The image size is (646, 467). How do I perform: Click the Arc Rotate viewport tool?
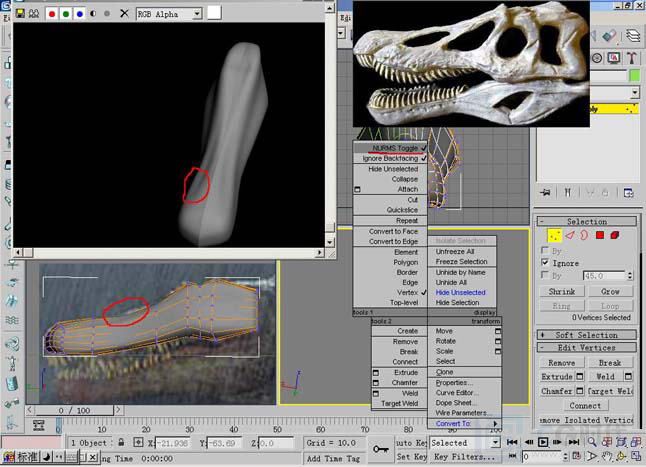pos(621,456)
